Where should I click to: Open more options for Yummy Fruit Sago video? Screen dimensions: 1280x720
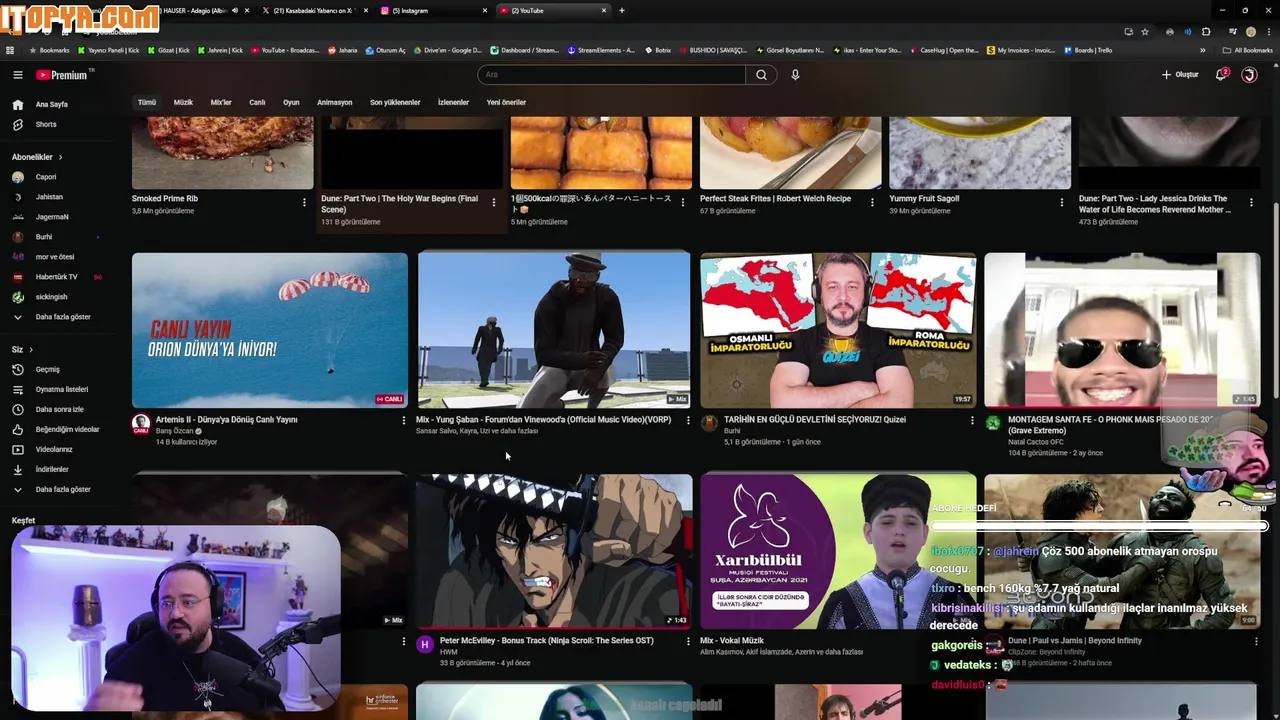point(1062,202)
